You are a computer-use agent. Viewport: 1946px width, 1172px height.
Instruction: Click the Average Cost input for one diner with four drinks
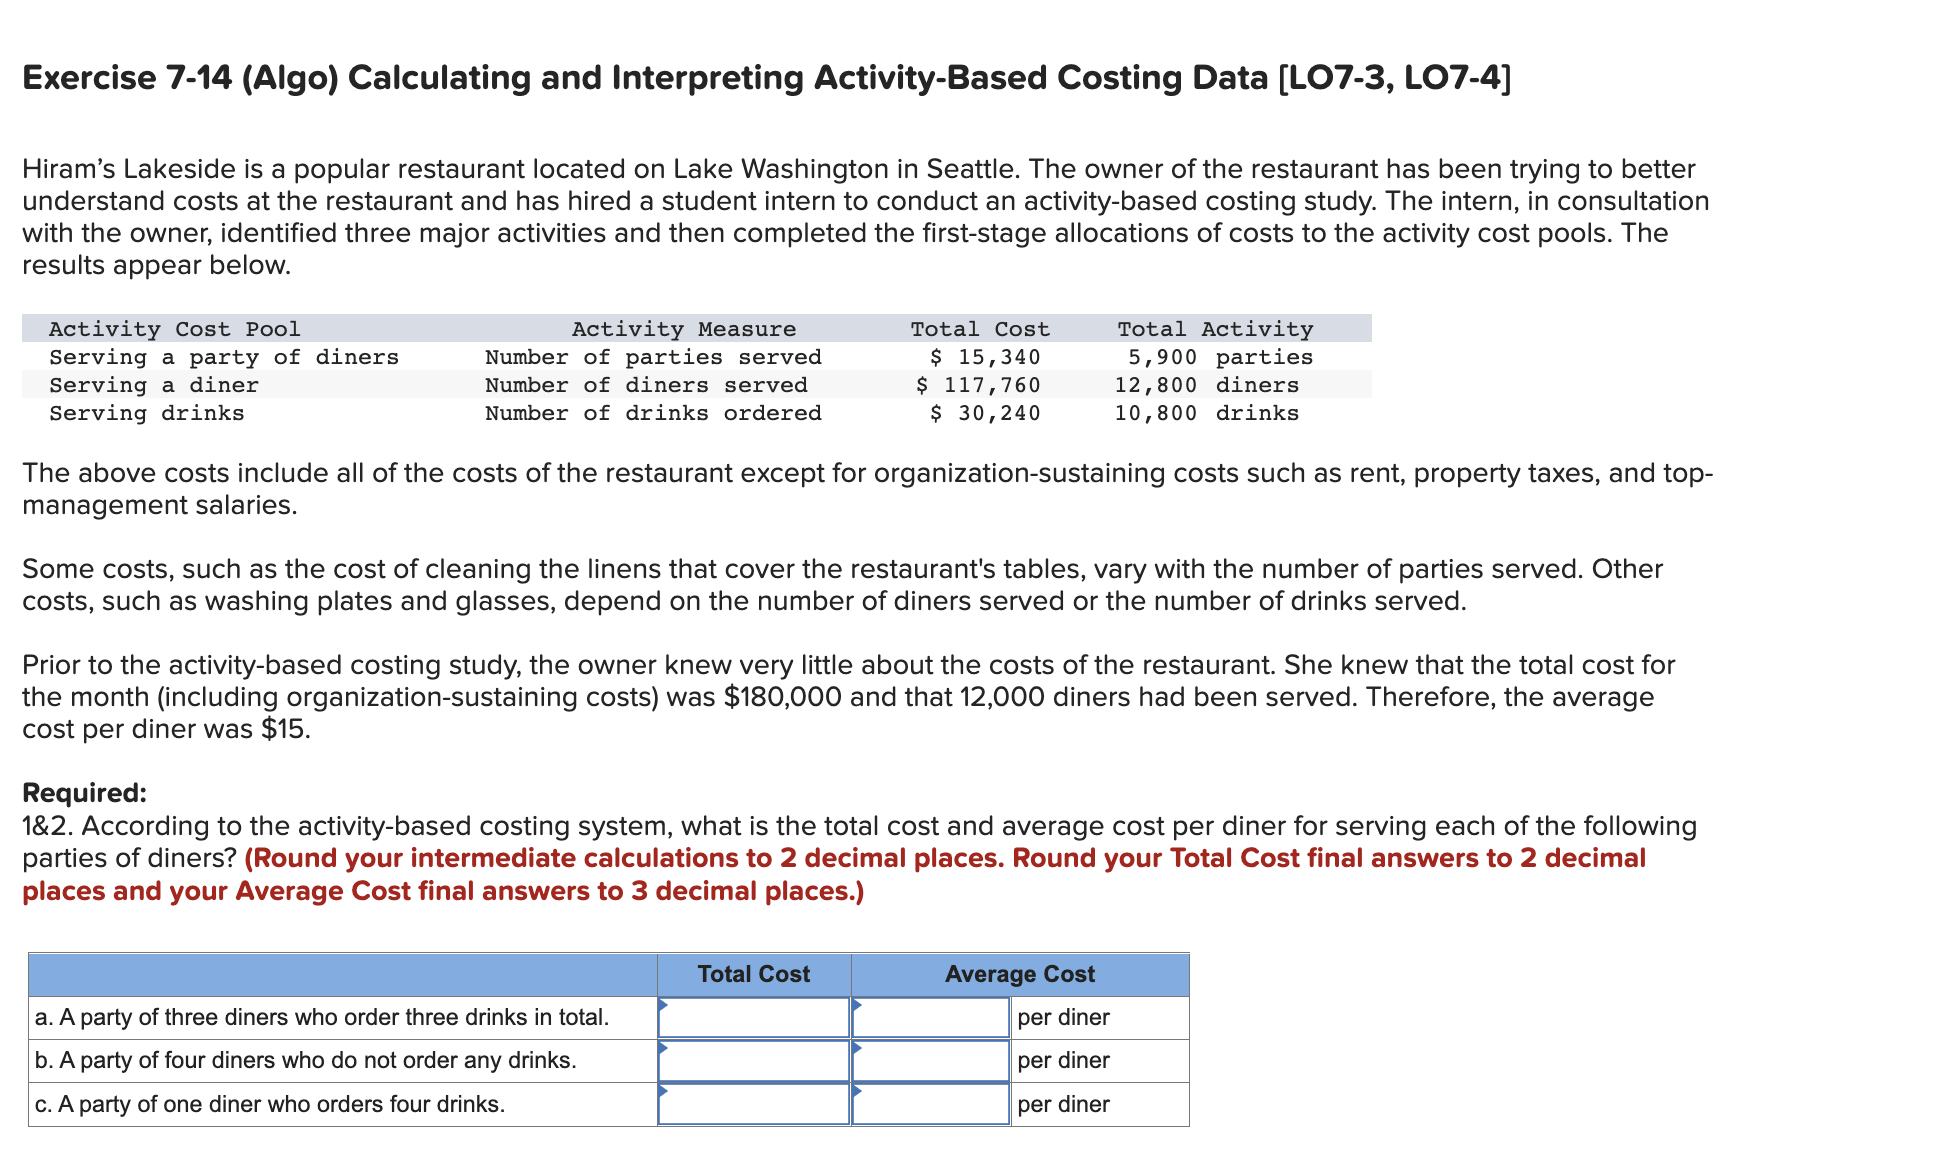pos(929,1104)
